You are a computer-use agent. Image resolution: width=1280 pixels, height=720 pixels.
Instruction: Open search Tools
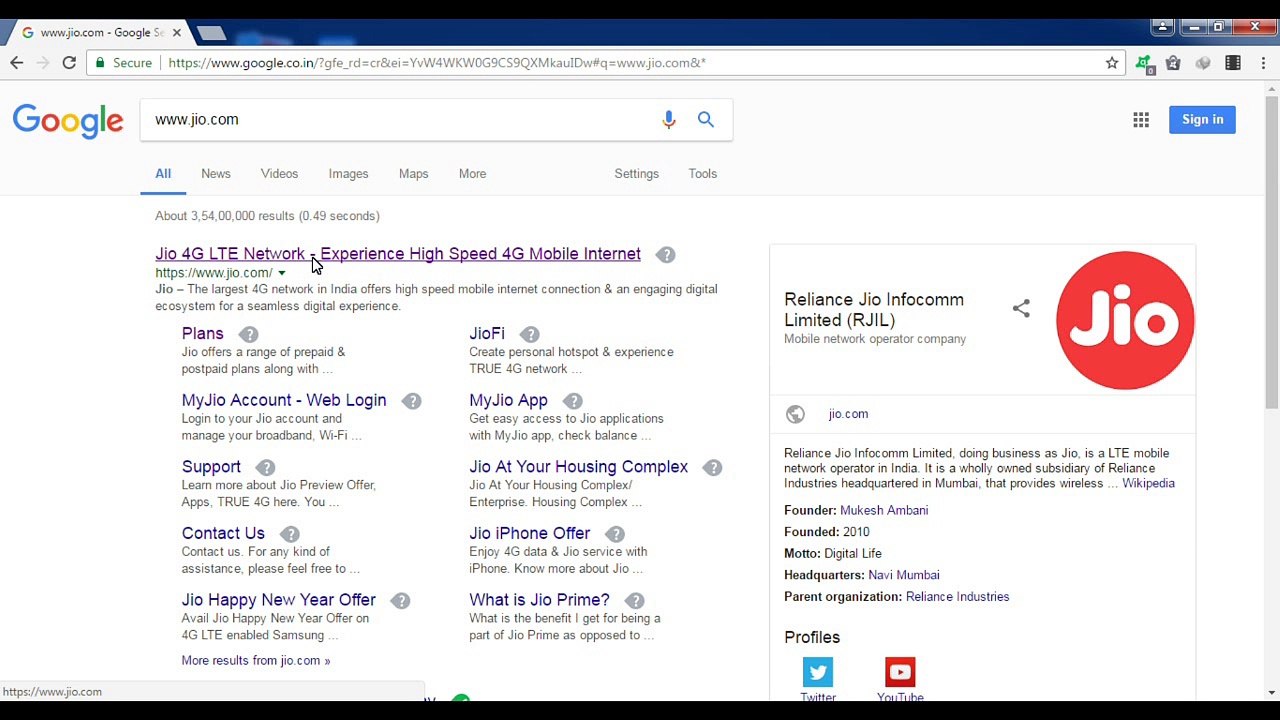[x=702, y=173]
